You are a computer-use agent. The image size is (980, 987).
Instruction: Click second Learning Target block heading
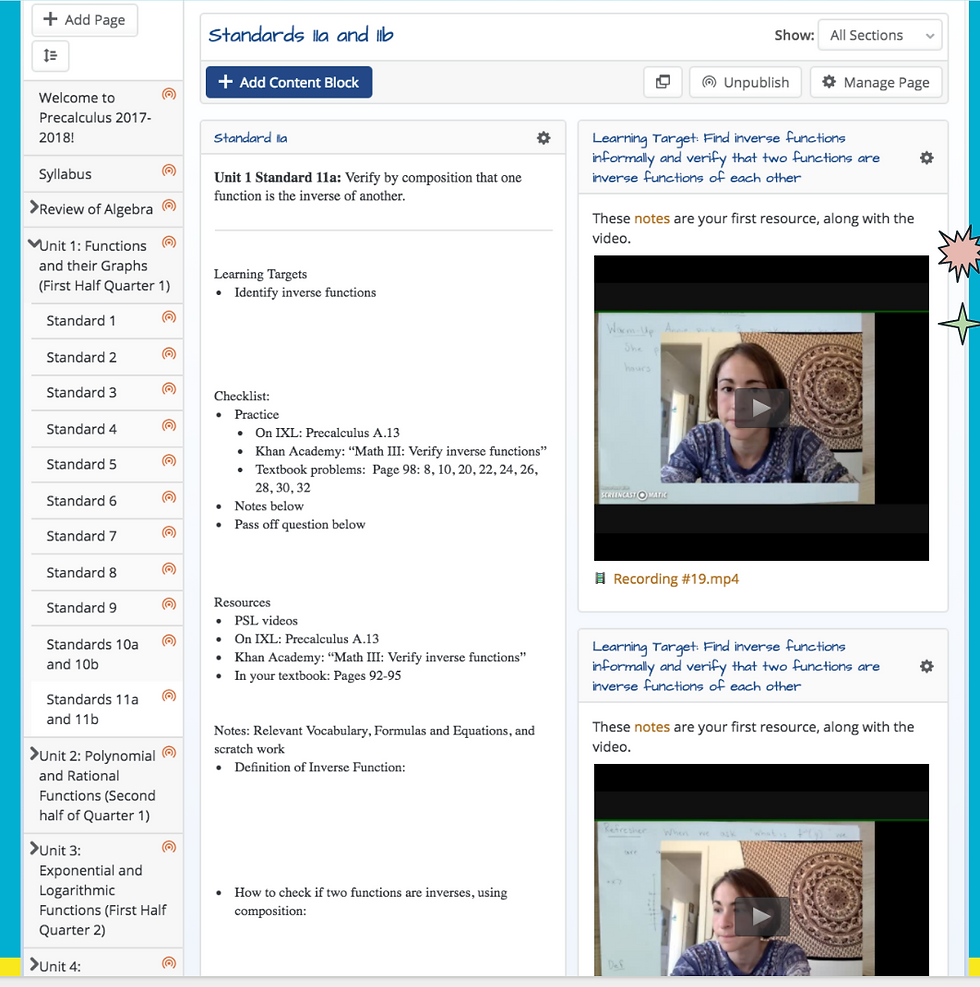736,667
